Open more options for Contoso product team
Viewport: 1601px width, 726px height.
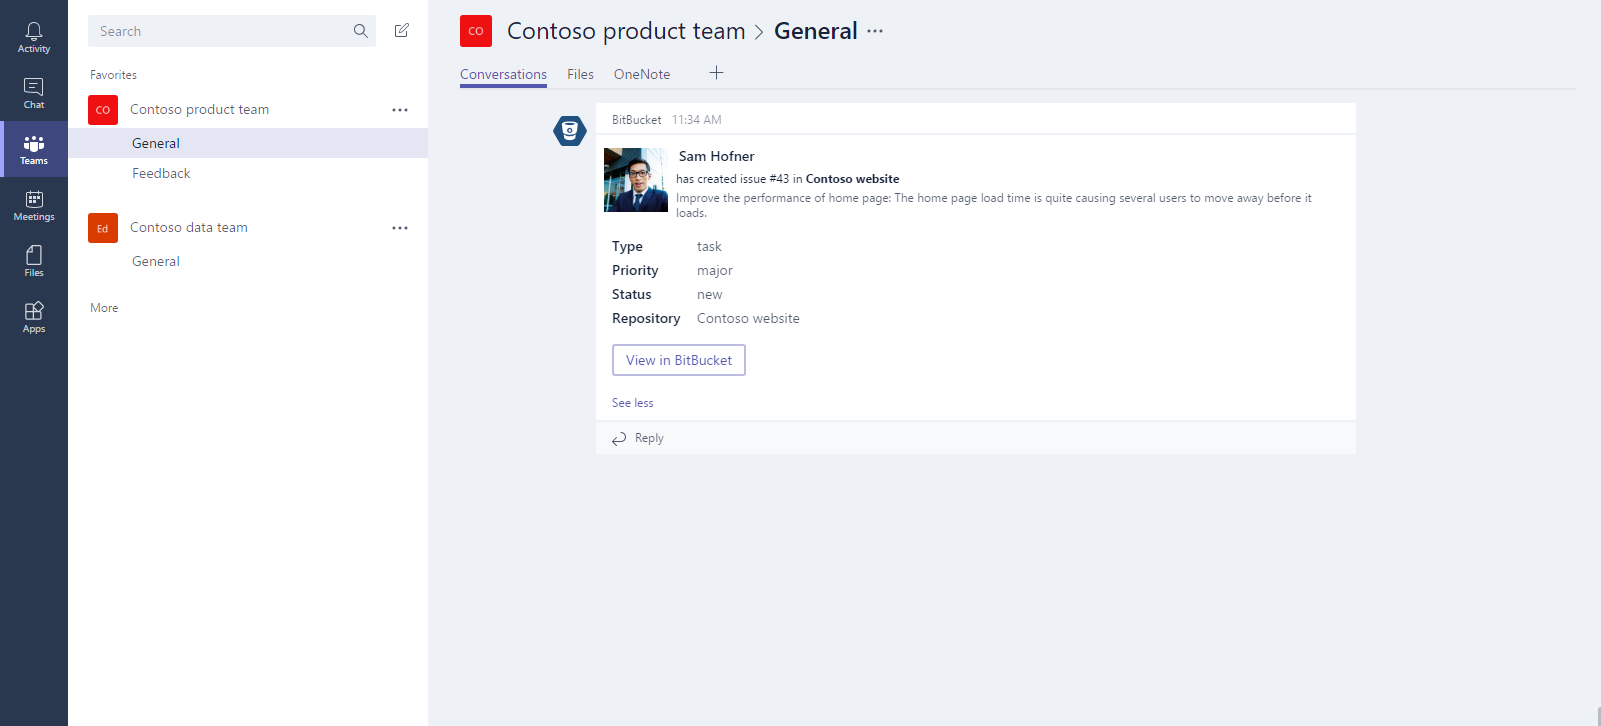(400, 110)
